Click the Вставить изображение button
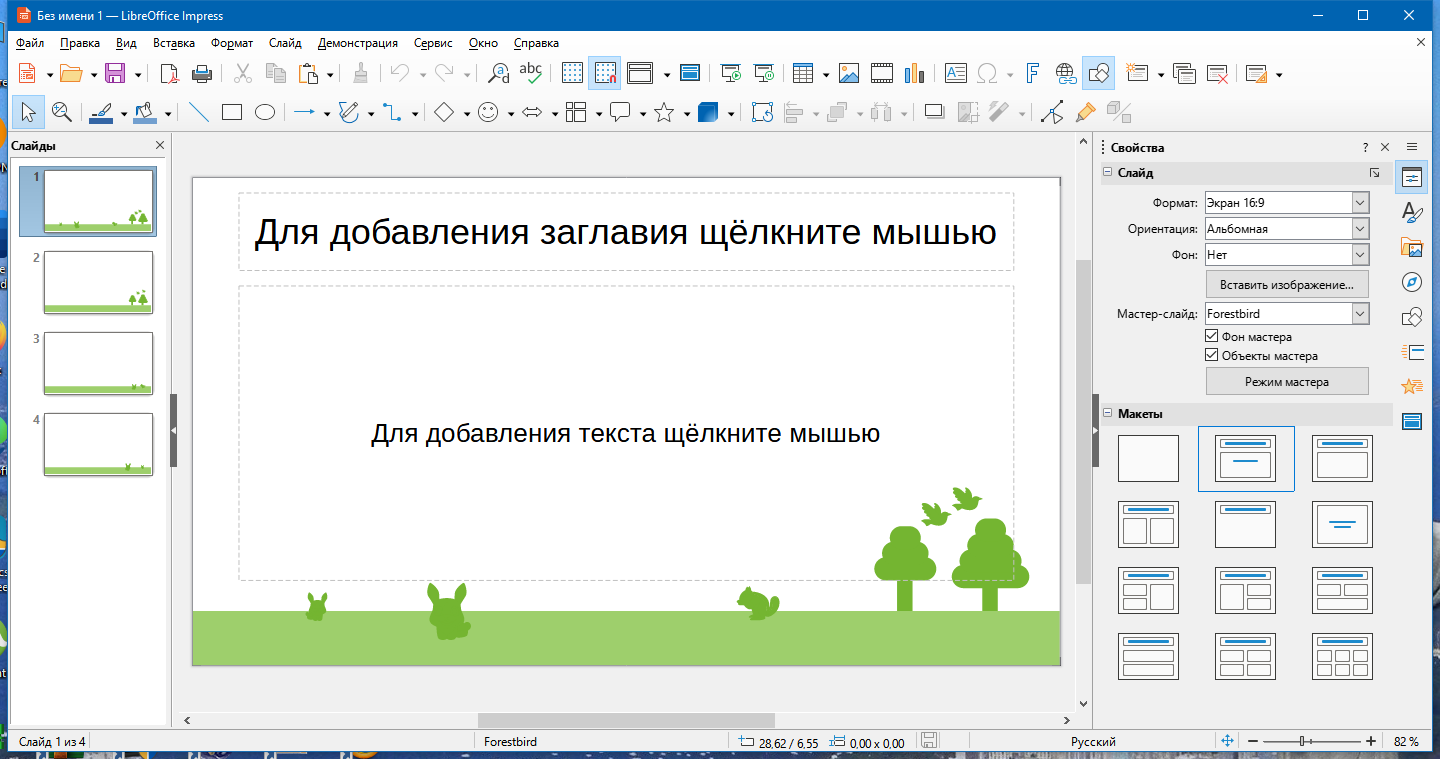 click(1287, 284)
